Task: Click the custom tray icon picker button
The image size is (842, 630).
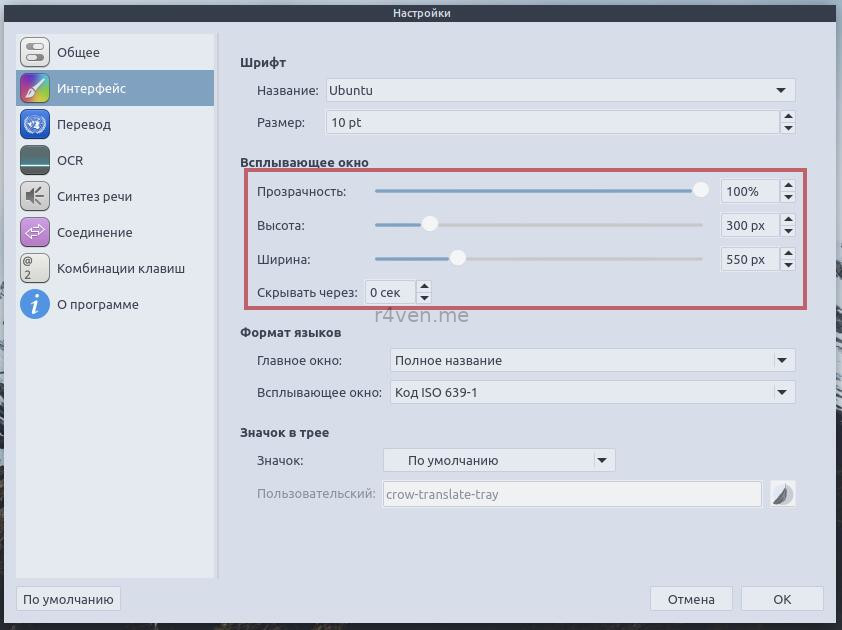Action: 782,494
